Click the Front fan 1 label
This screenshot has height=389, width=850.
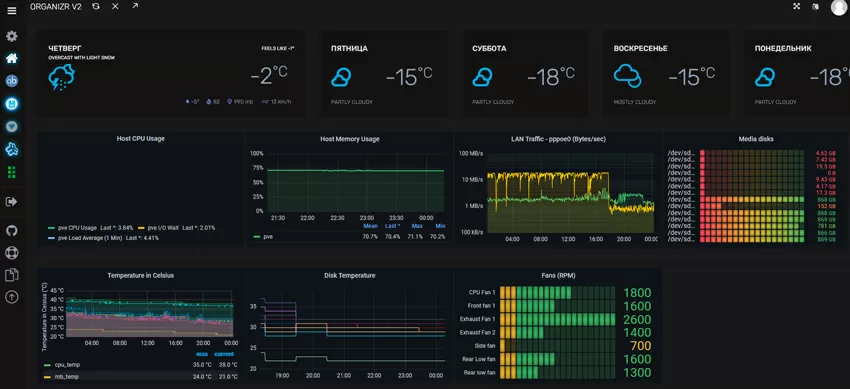tap(482, 306)
